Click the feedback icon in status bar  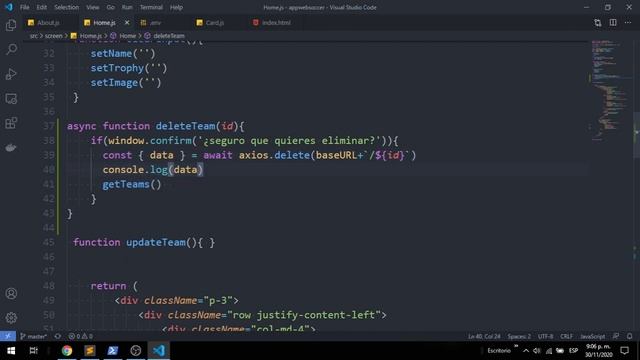[616, 336]
